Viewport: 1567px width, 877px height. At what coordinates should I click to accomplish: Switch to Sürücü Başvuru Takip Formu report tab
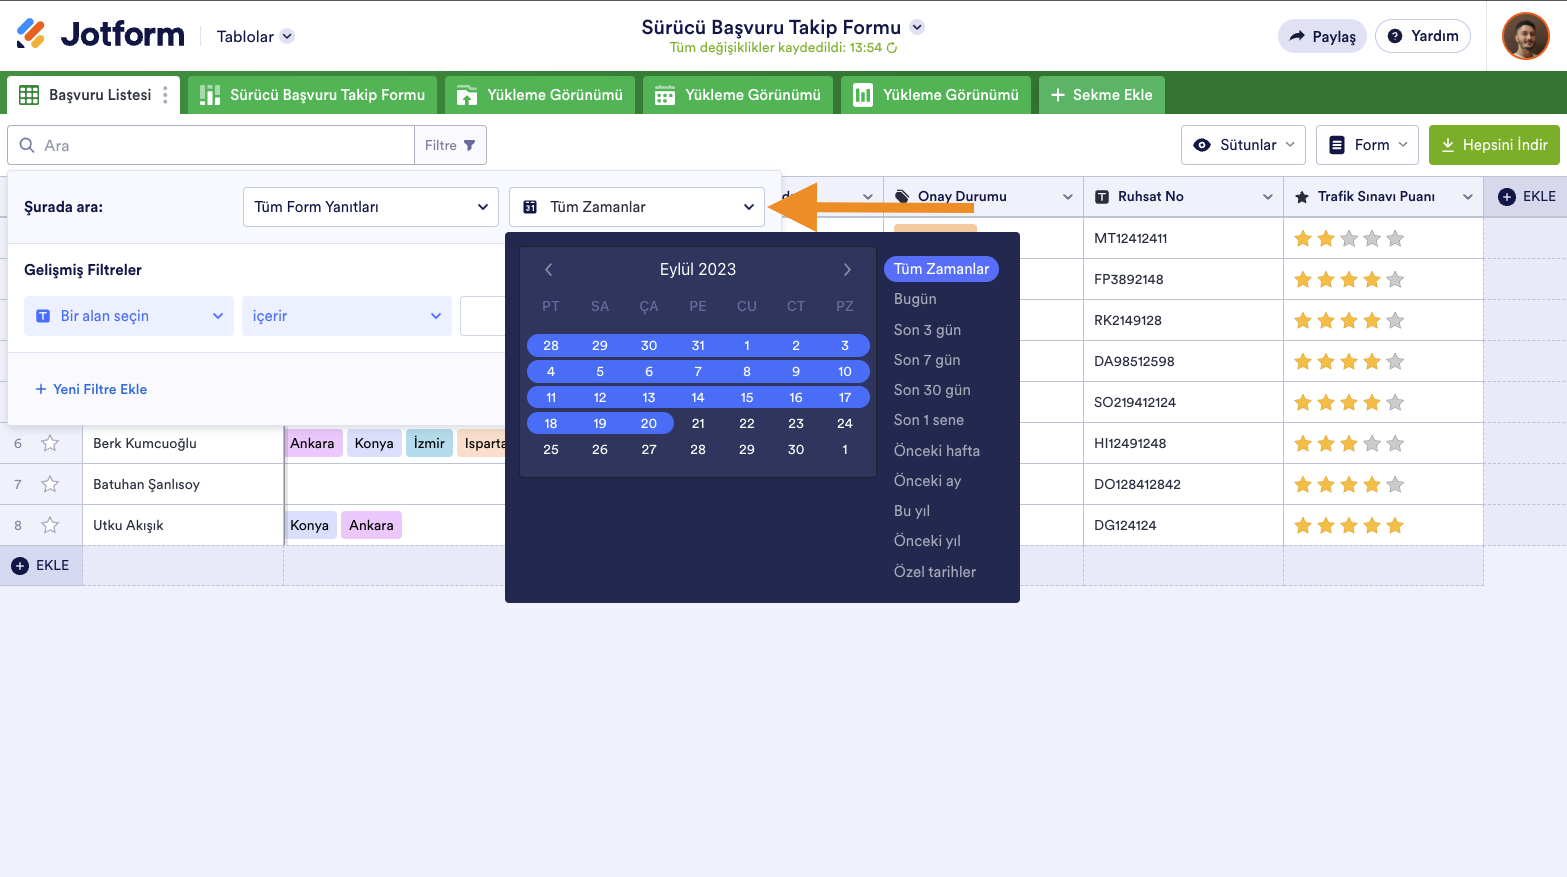pos(312,95)
